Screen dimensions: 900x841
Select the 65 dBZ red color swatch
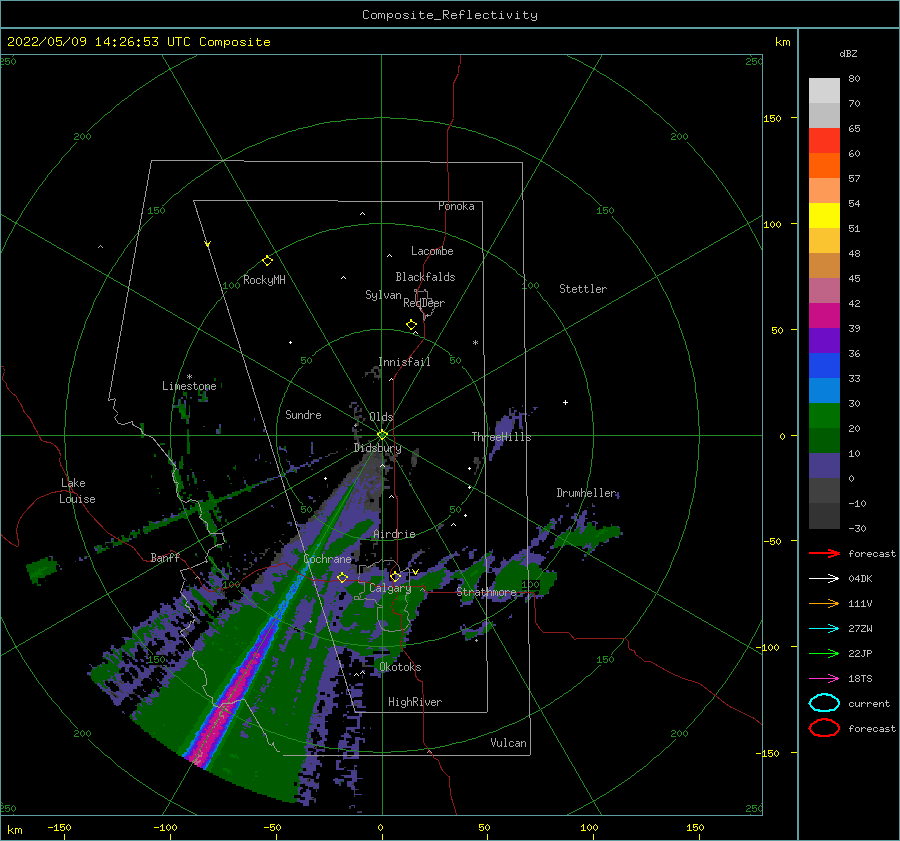point(824,140)
